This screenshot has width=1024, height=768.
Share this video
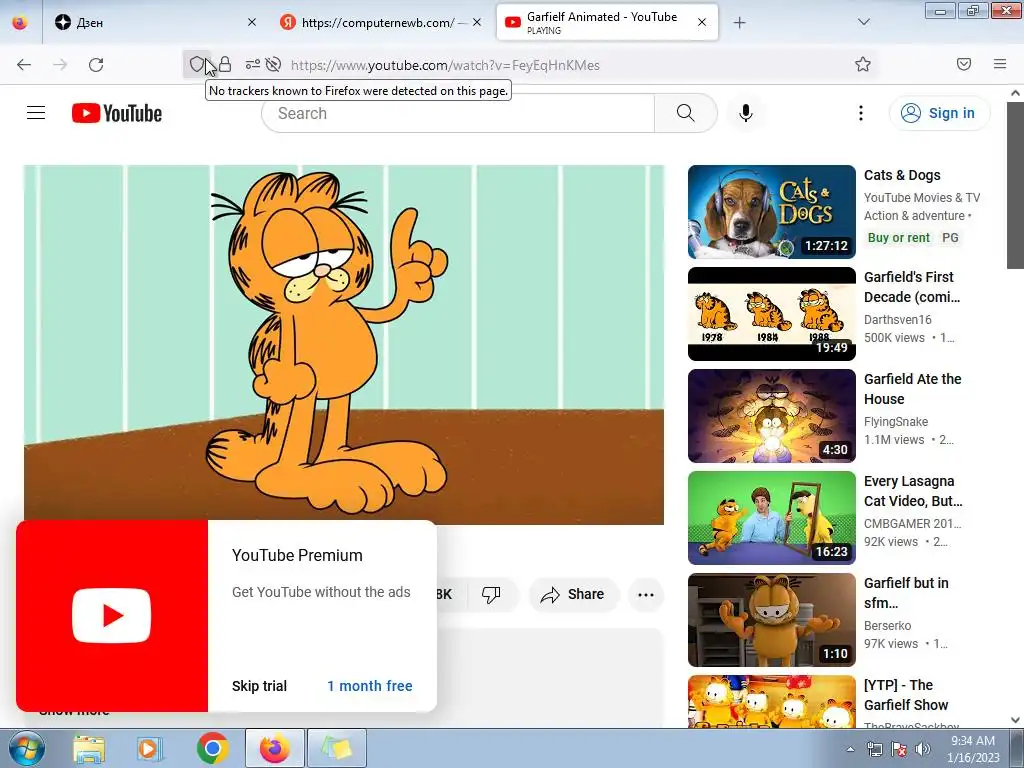click(x=573, y=594)
